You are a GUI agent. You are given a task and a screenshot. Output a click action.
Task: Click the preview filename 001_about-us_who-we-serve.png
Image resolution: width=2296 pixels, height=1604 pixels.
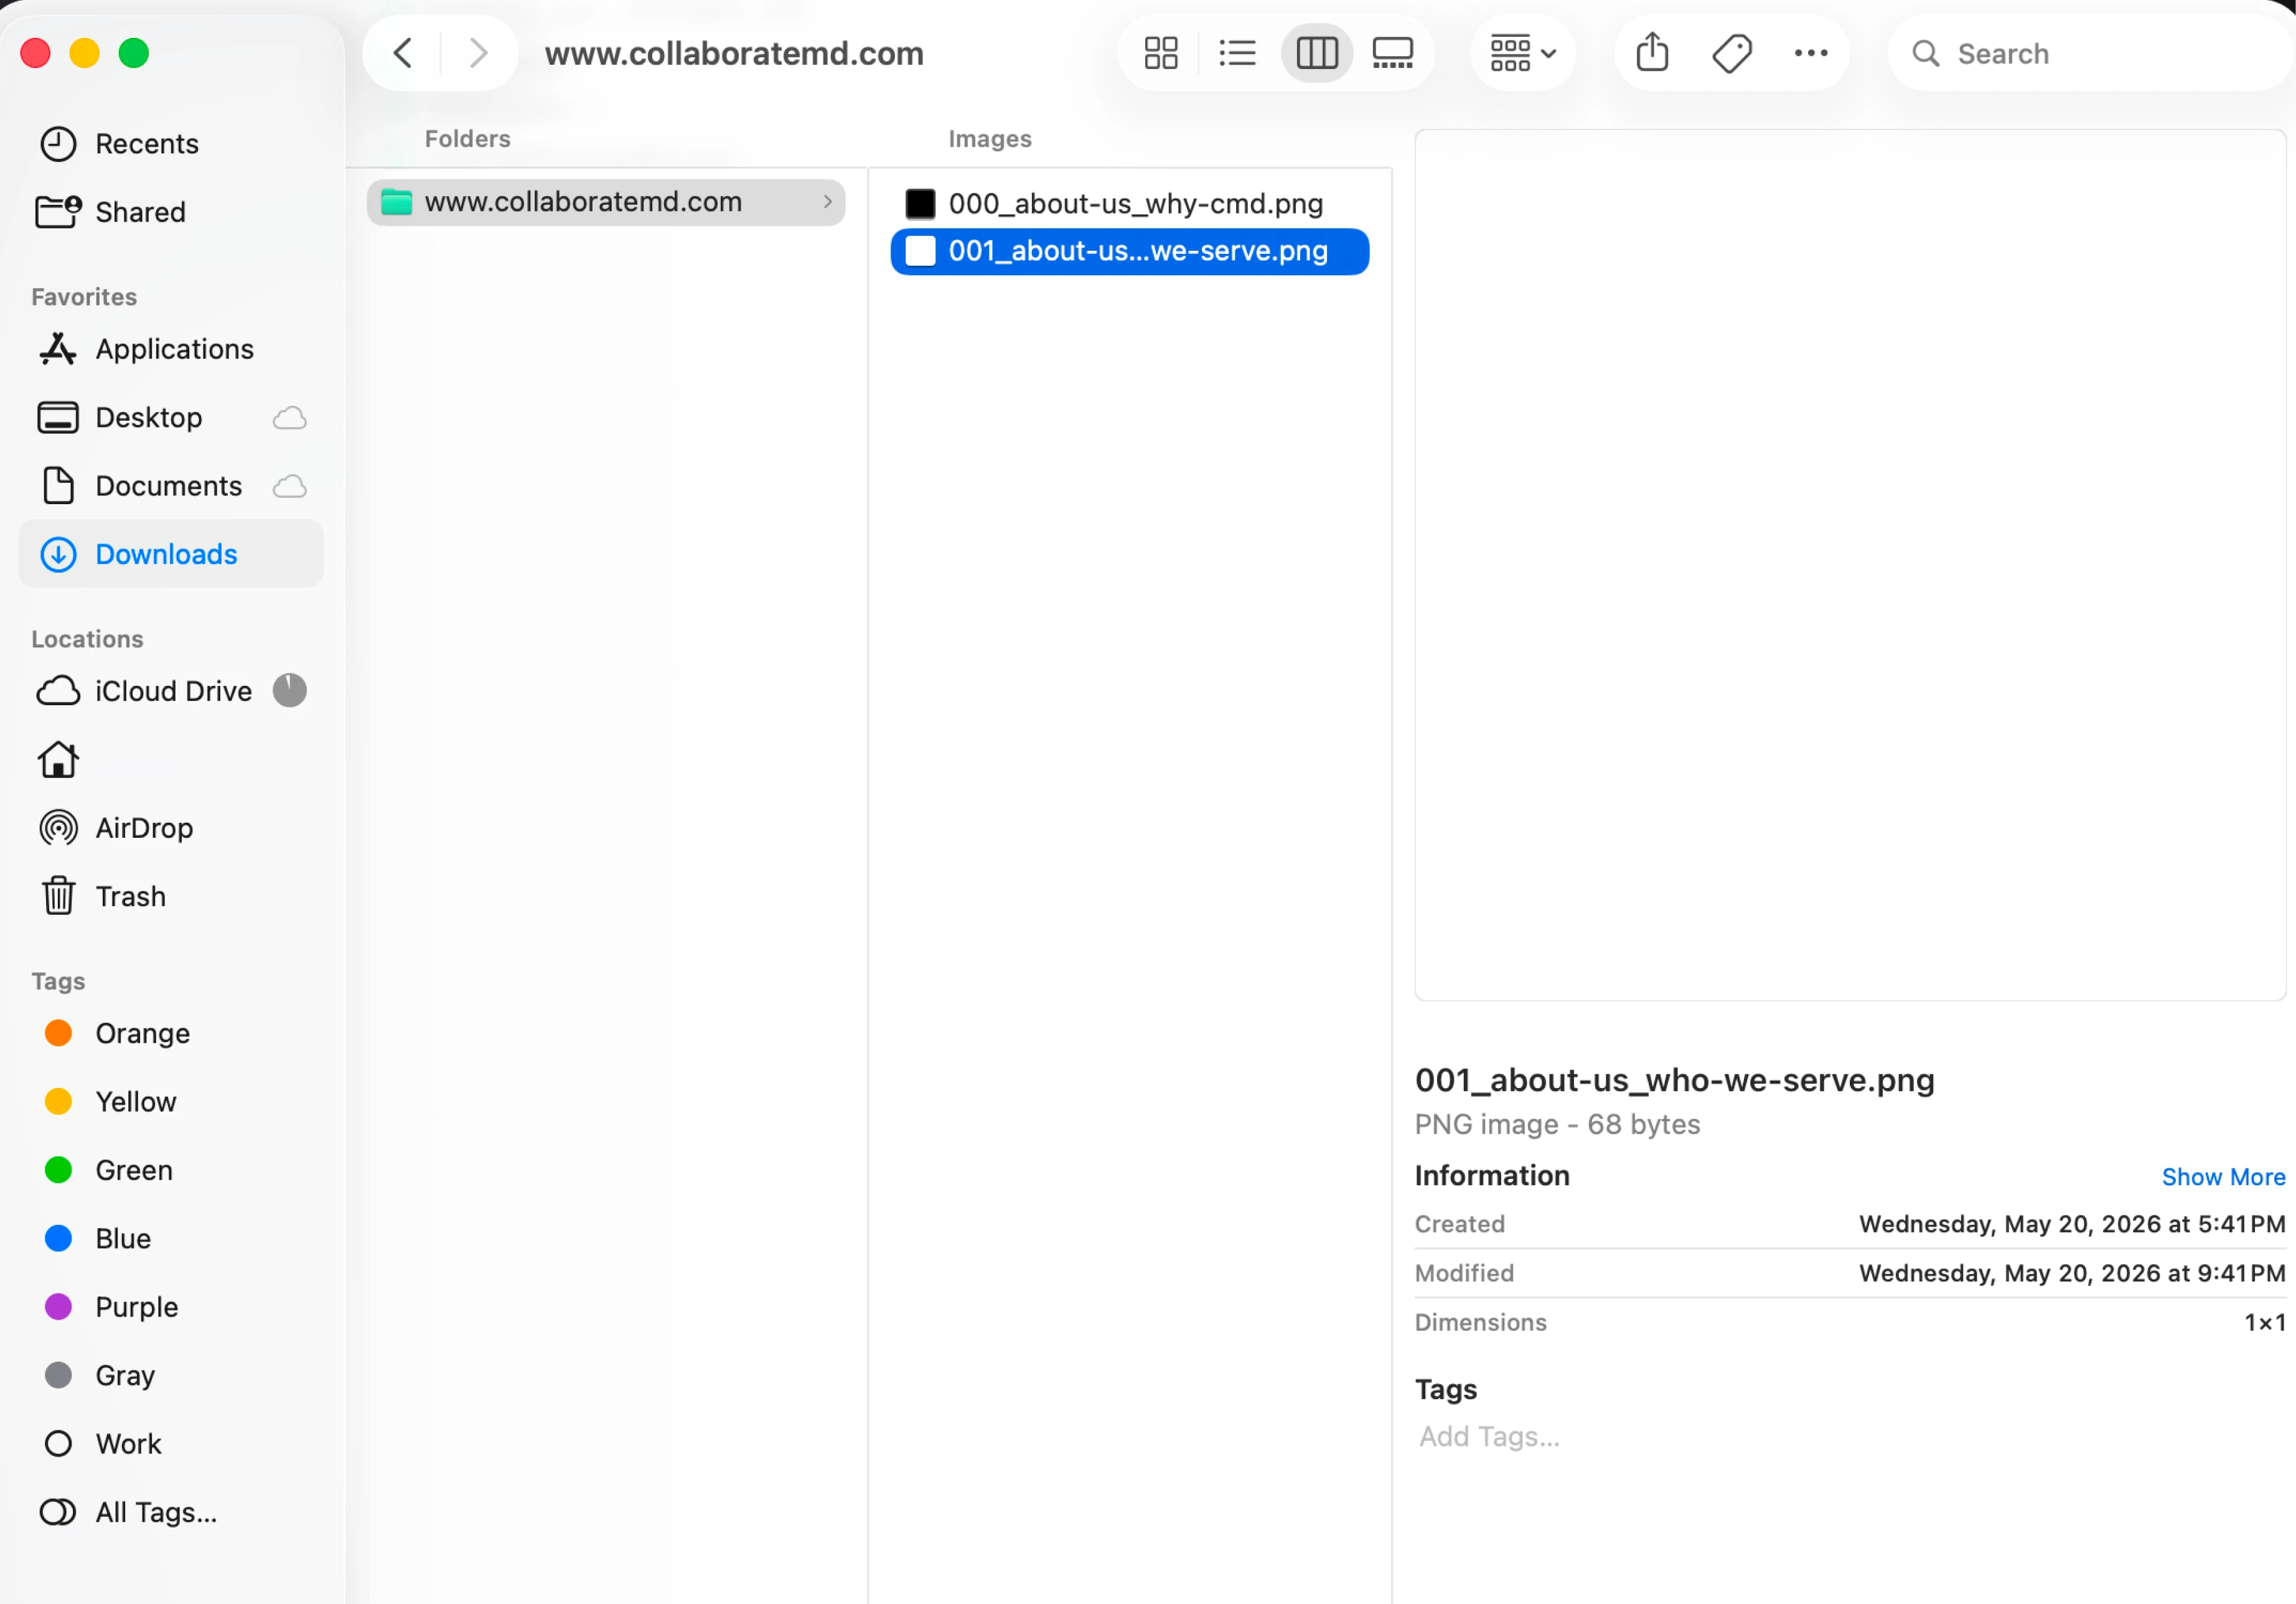(1675, 1081)
